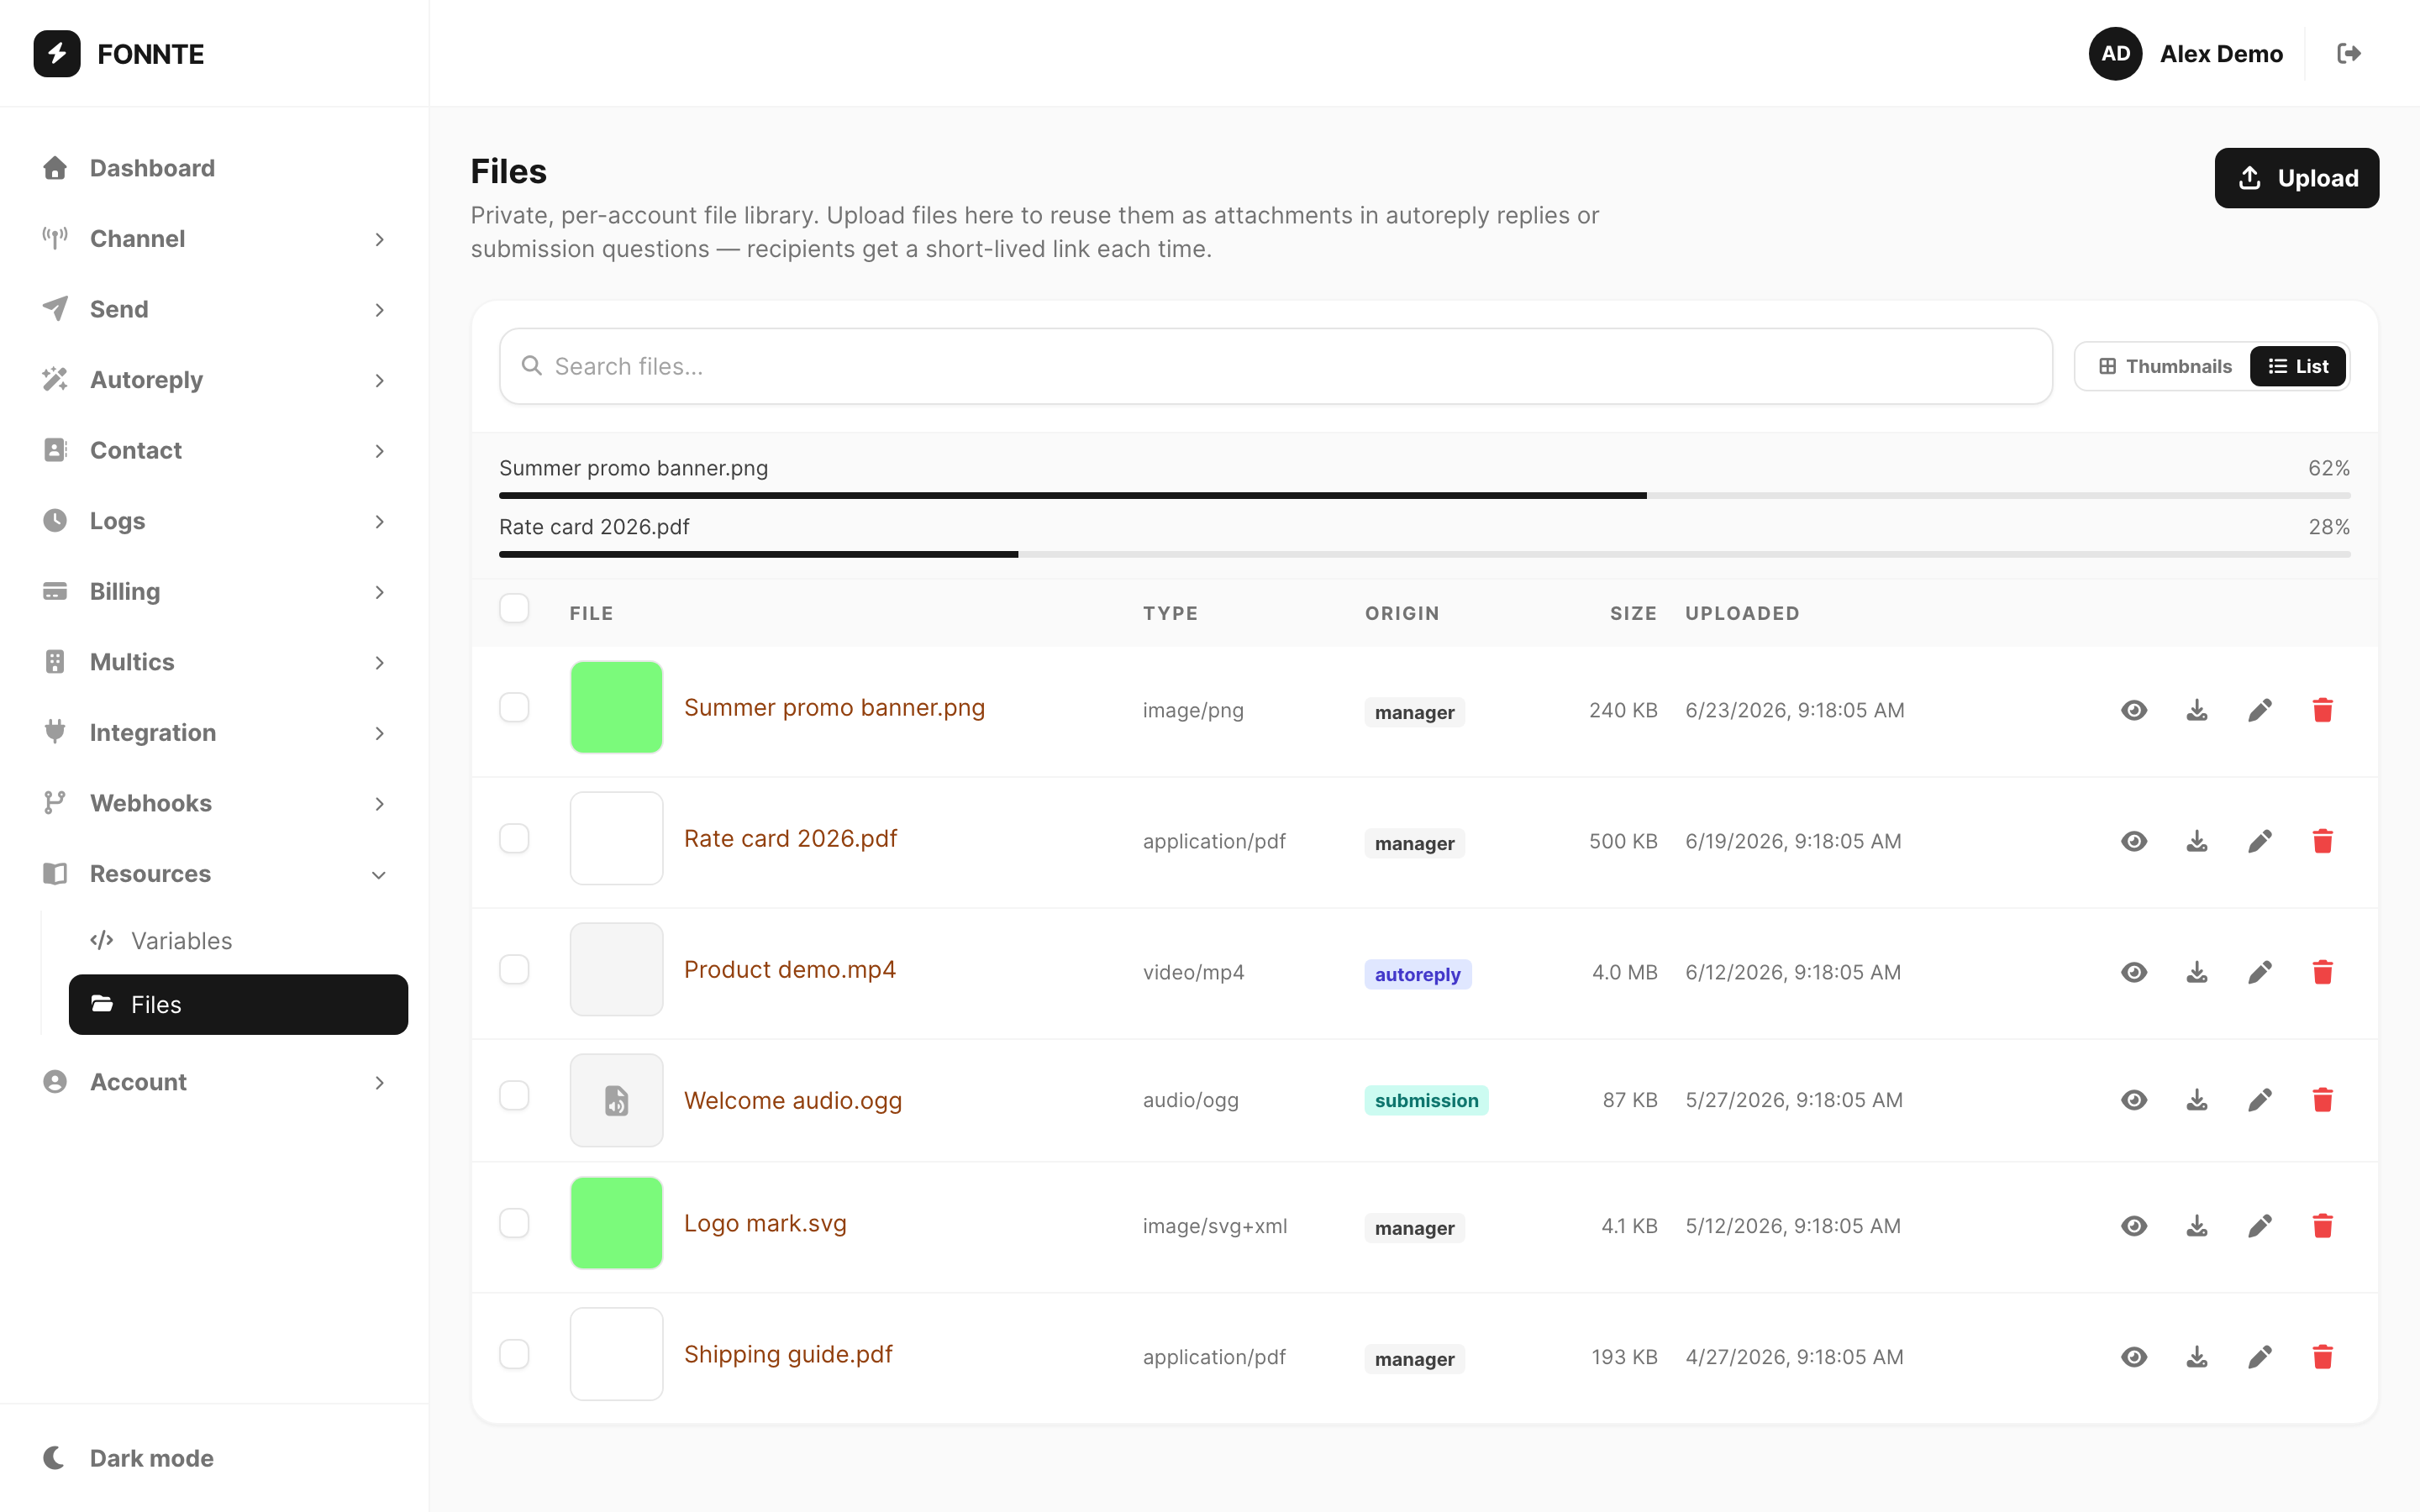Click the AD user avatar

tap(2114, 54)
